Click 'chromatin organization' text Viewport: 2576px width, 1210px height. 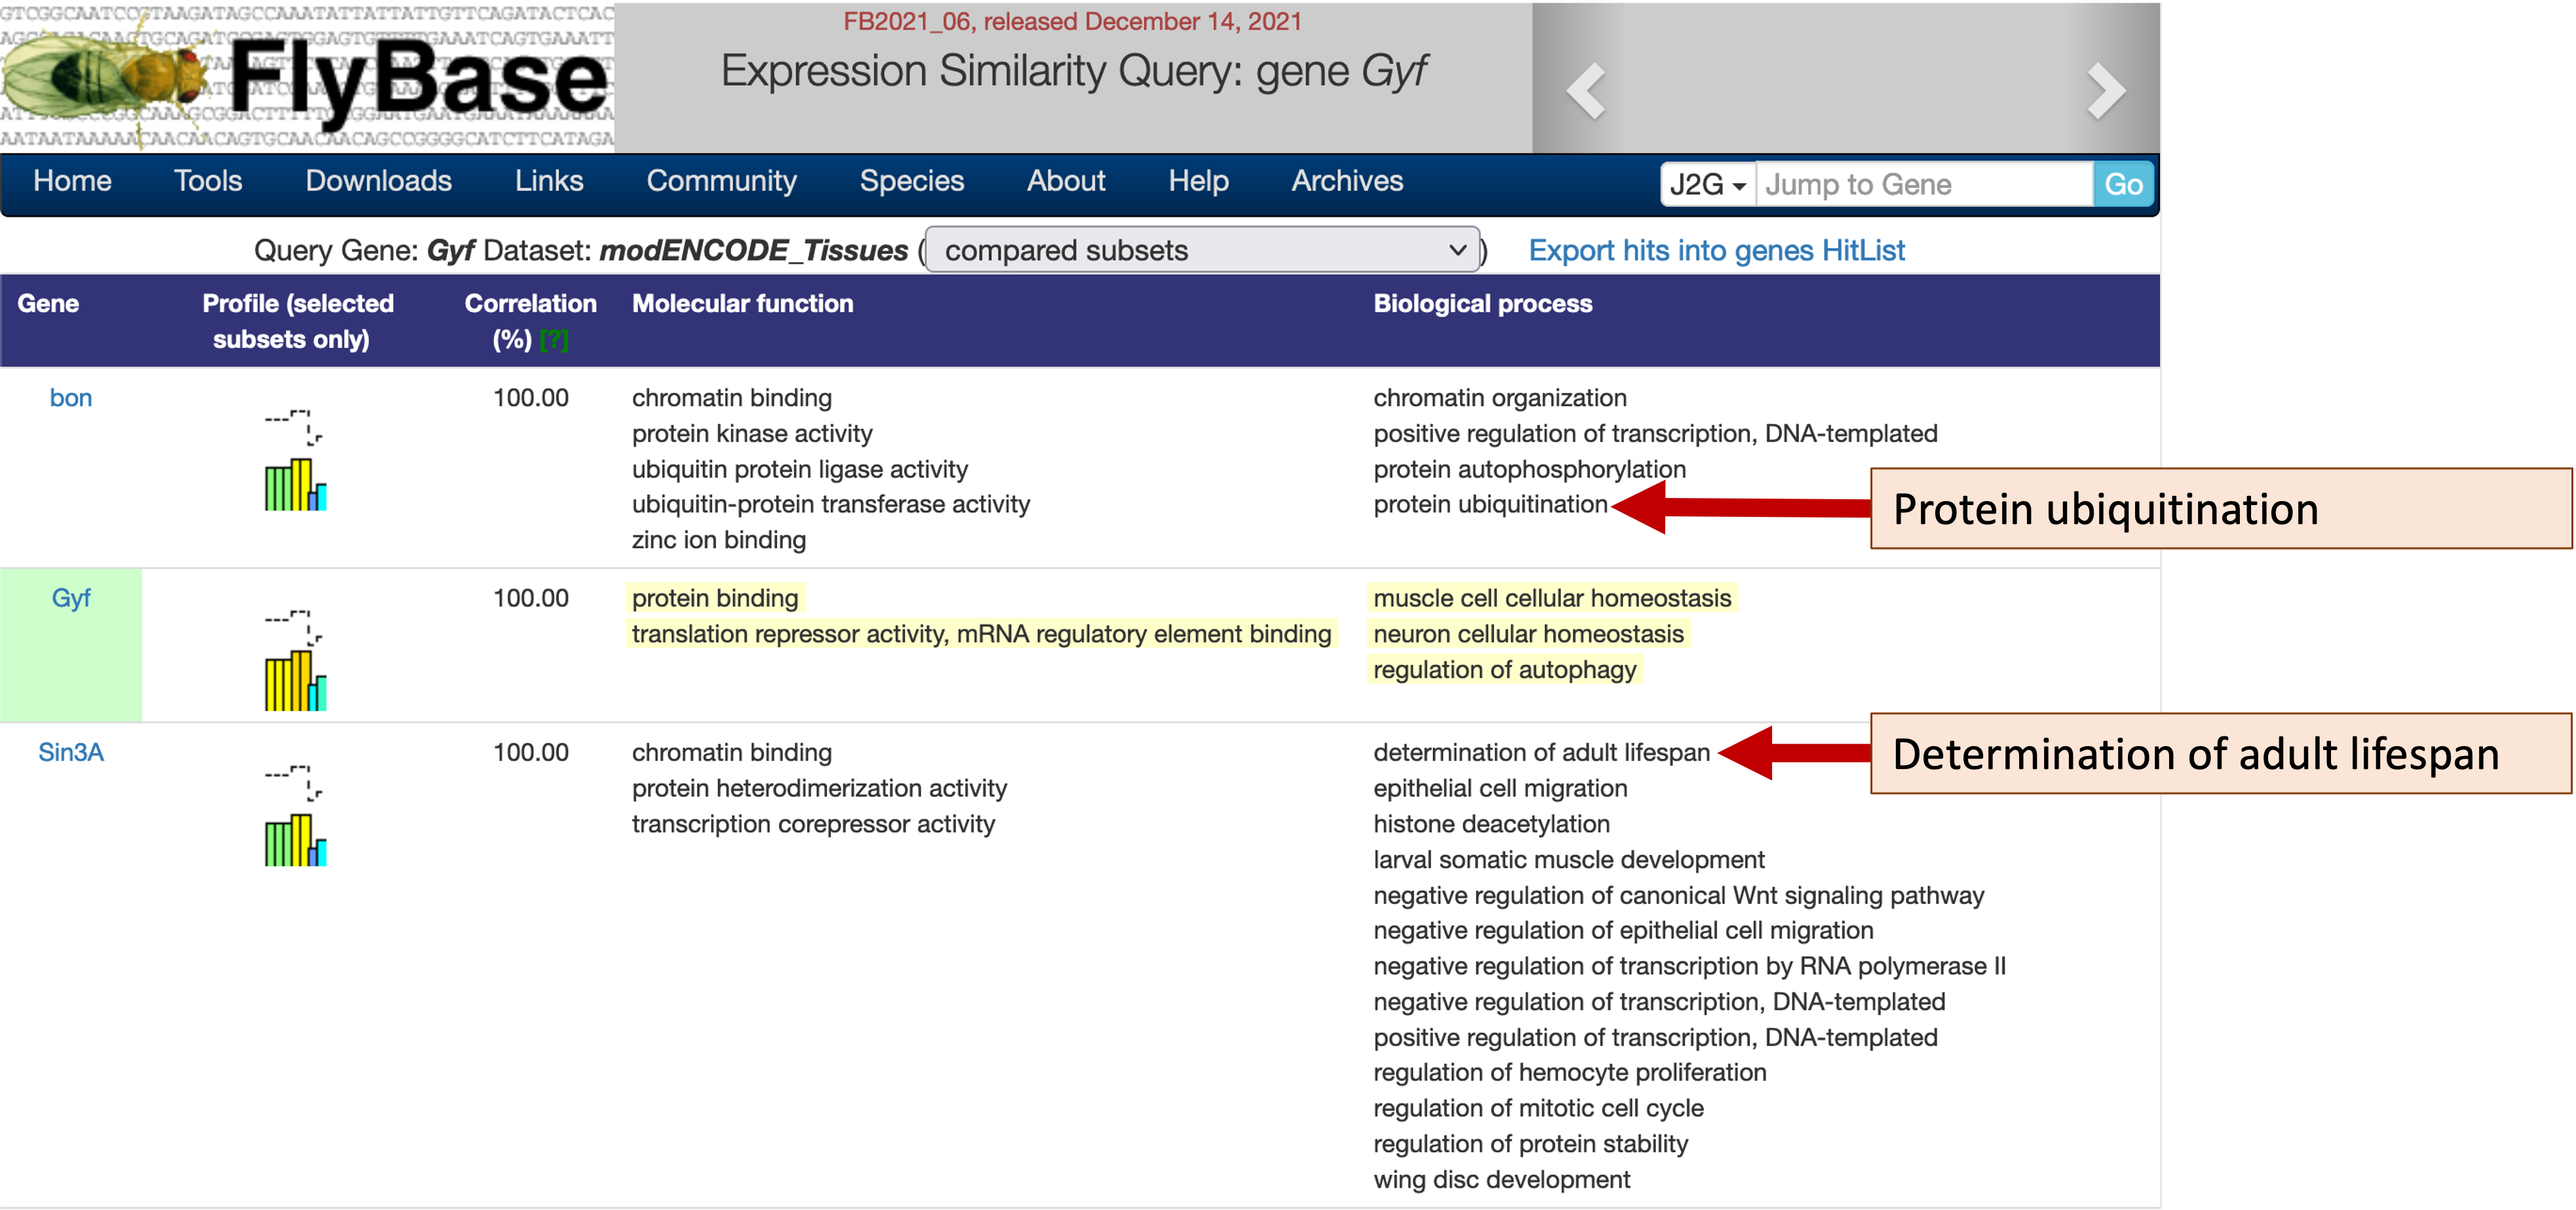point(1500,398)
